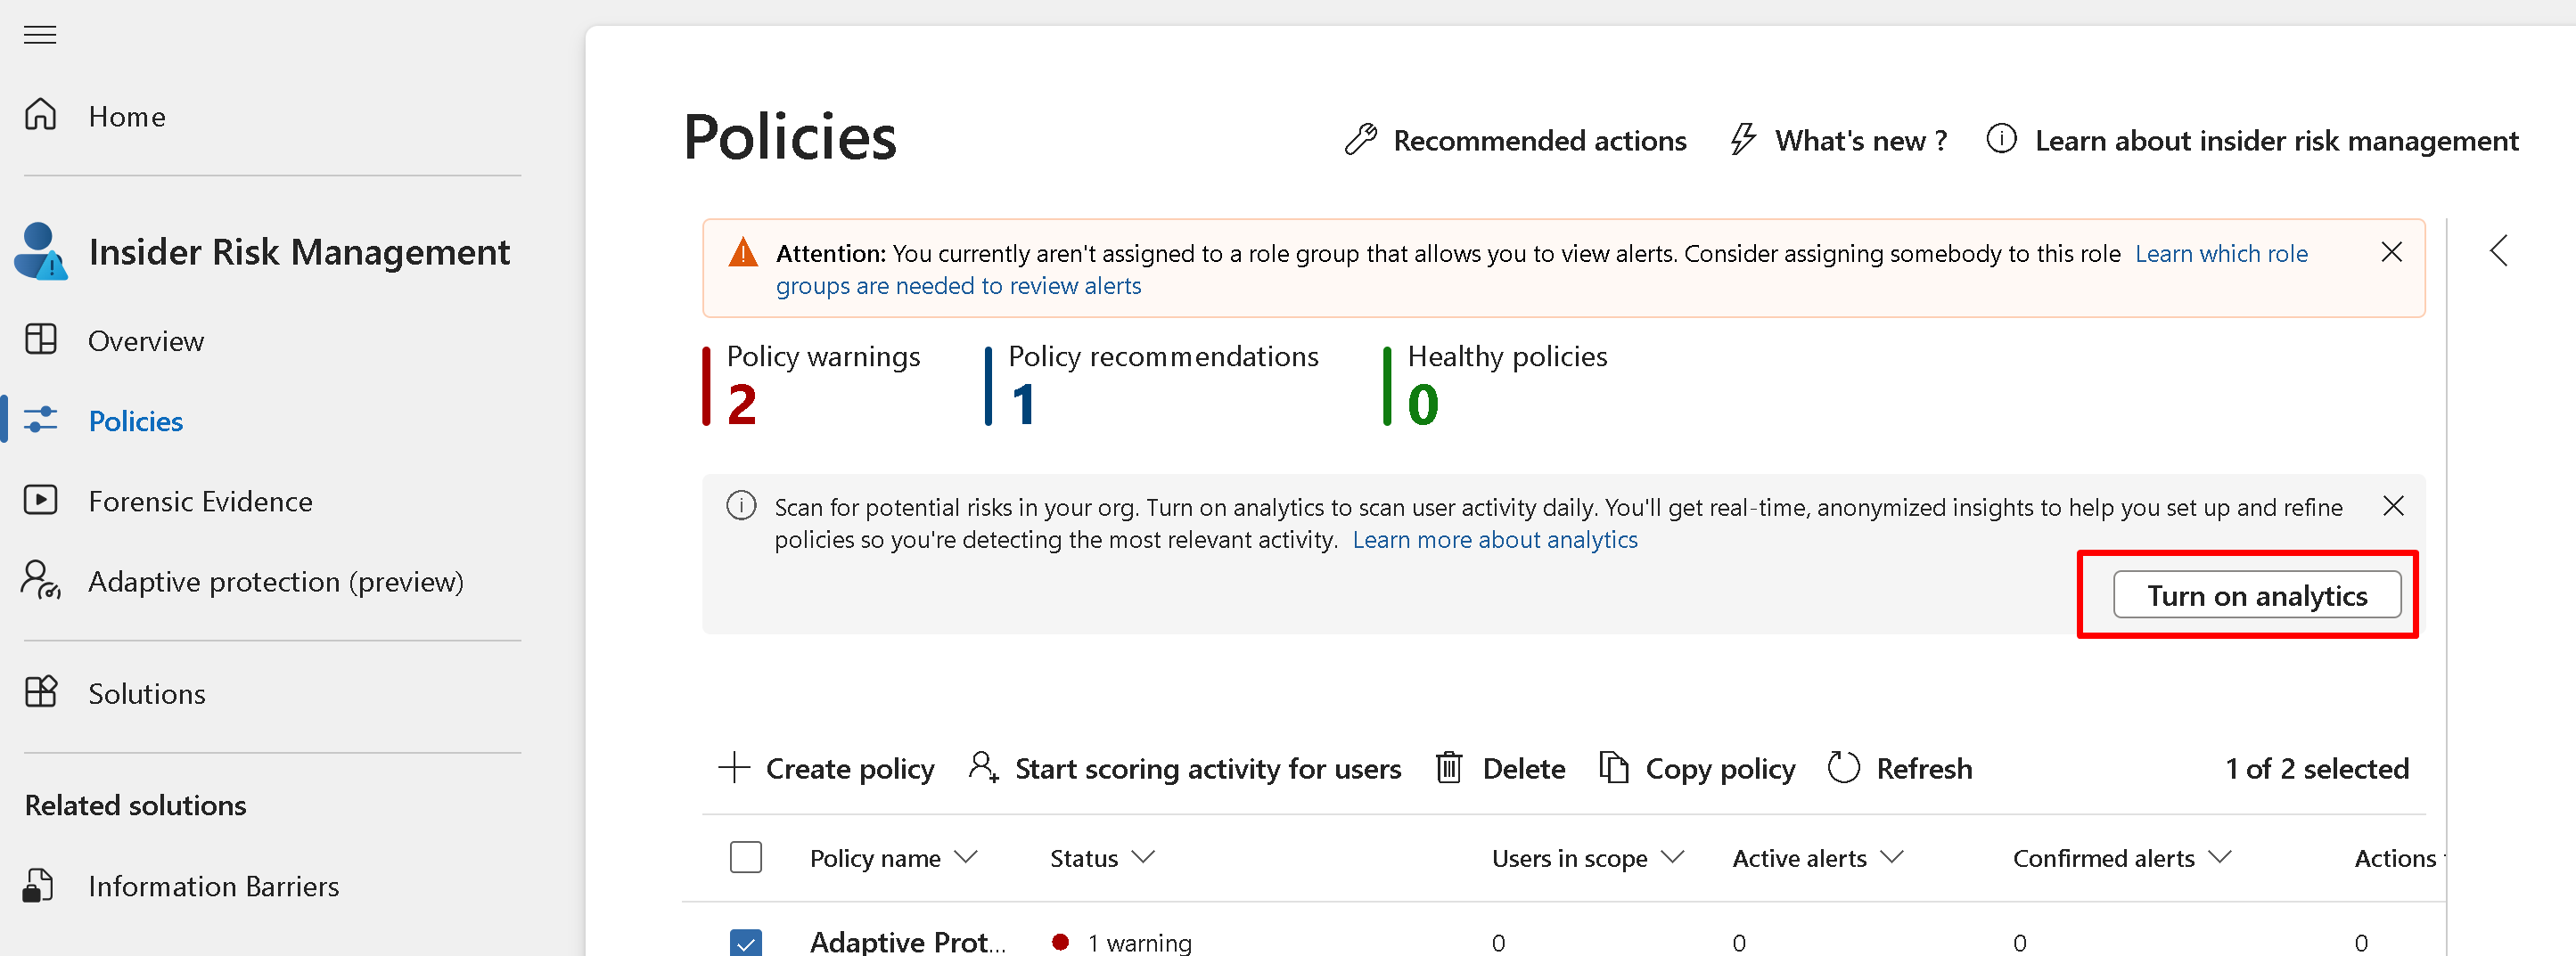
Task: Open What's new lightning icon
Action: coord(1743,140)
